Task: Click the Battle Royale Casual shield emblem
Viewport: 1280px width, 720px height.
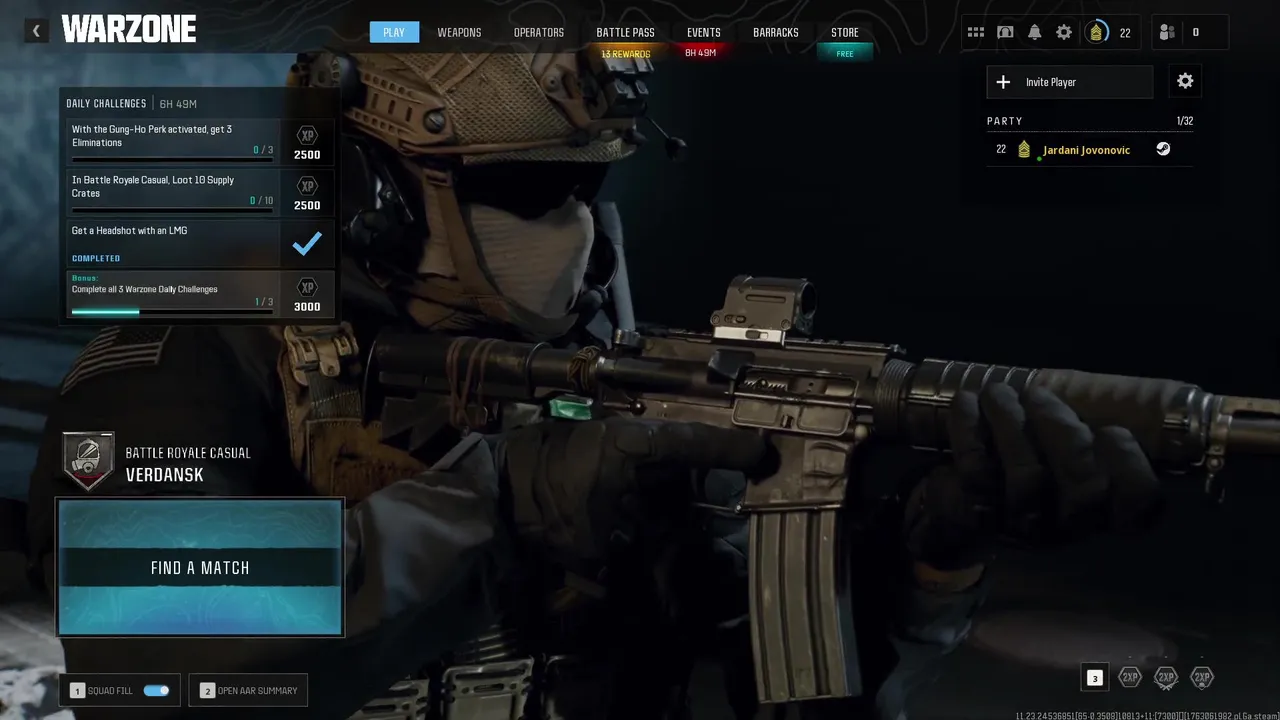Action: coord(88,461)
